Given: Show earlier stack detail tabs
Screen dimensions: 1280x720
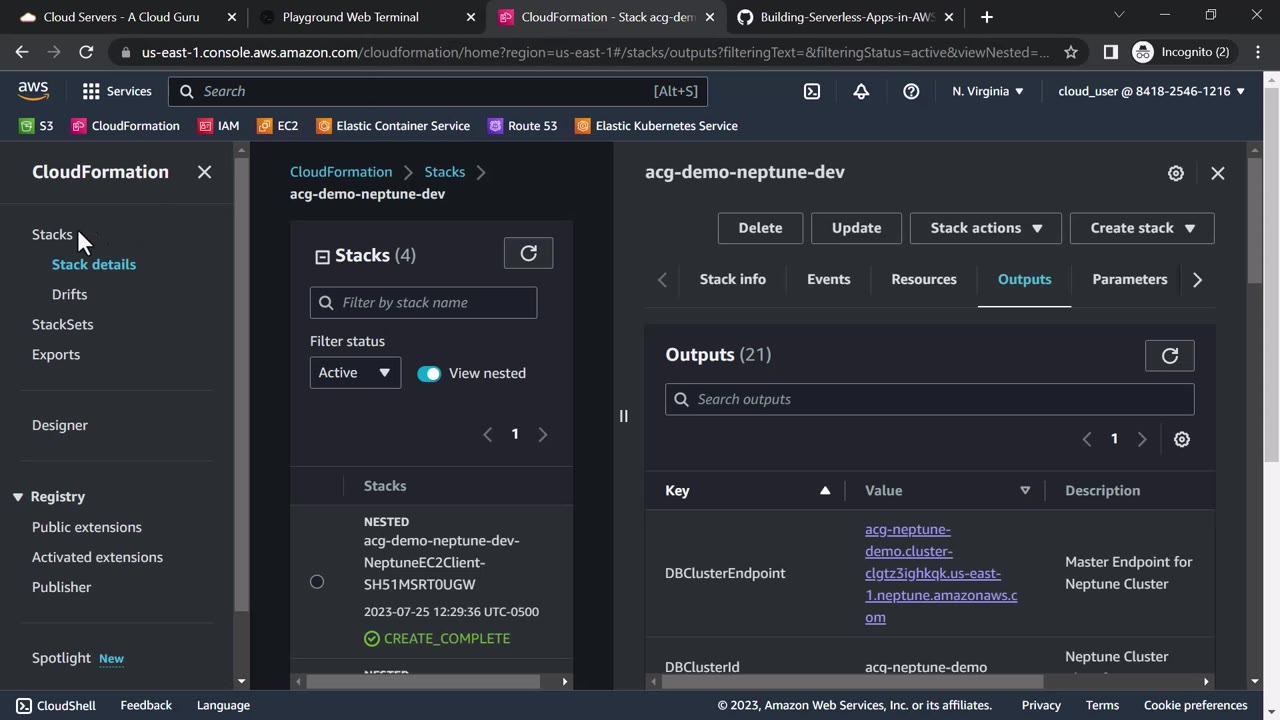Looking at the screenshot, I should pyautogui.click(x=662, y=280).
